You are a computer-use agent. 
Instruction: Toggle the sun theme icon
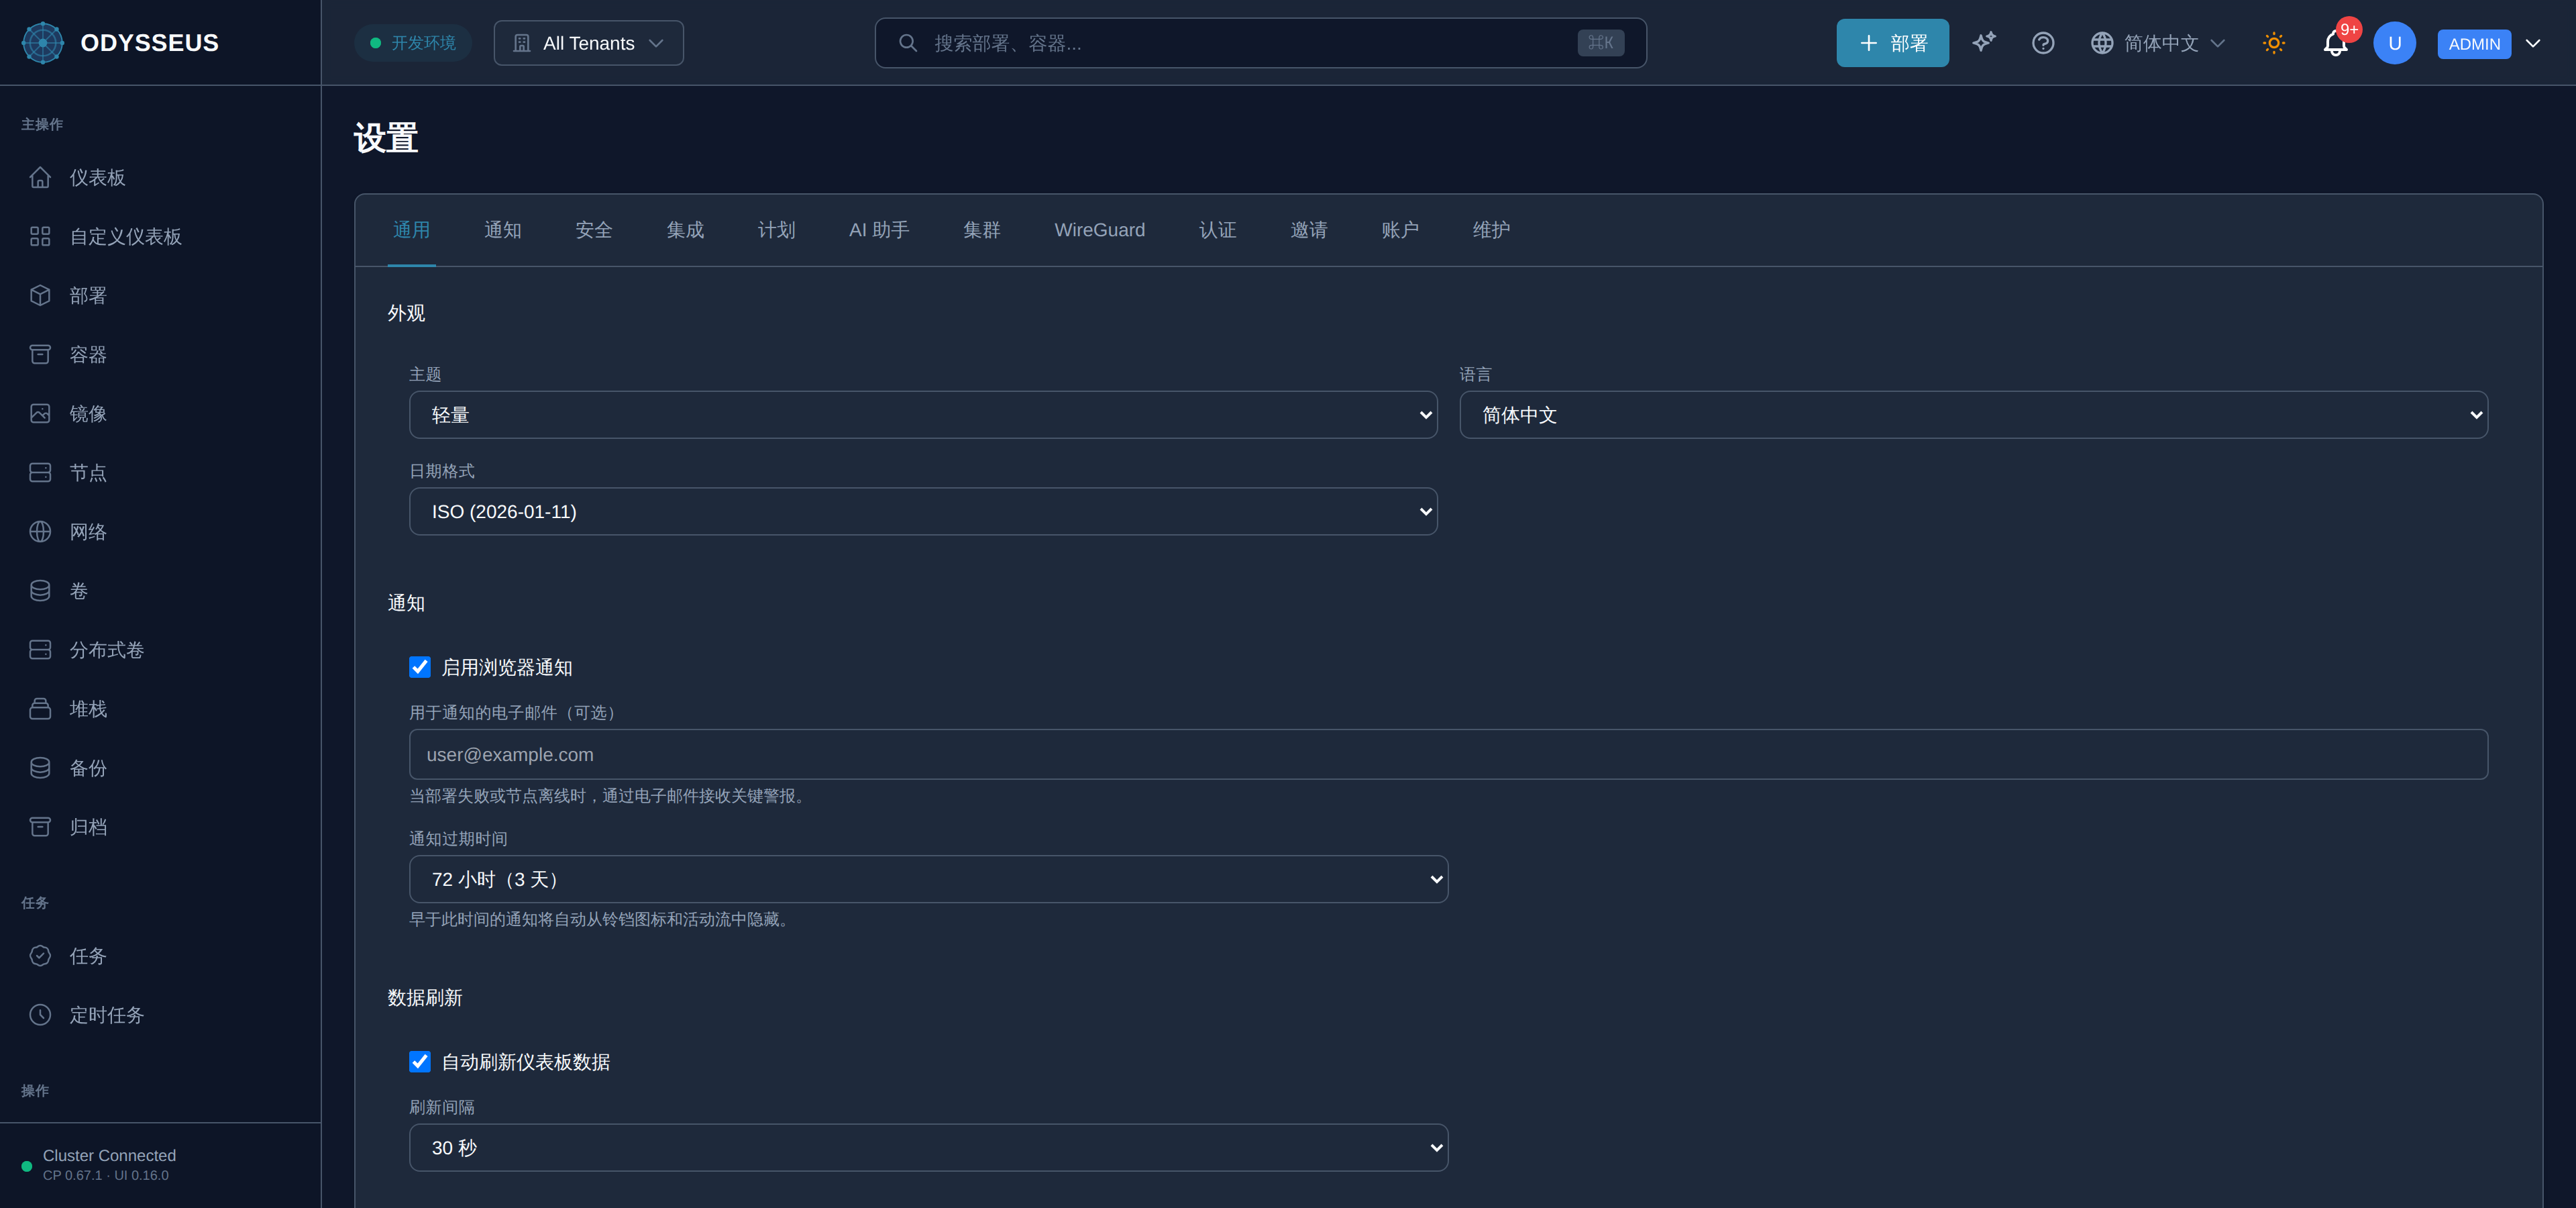coord(2274,43)
